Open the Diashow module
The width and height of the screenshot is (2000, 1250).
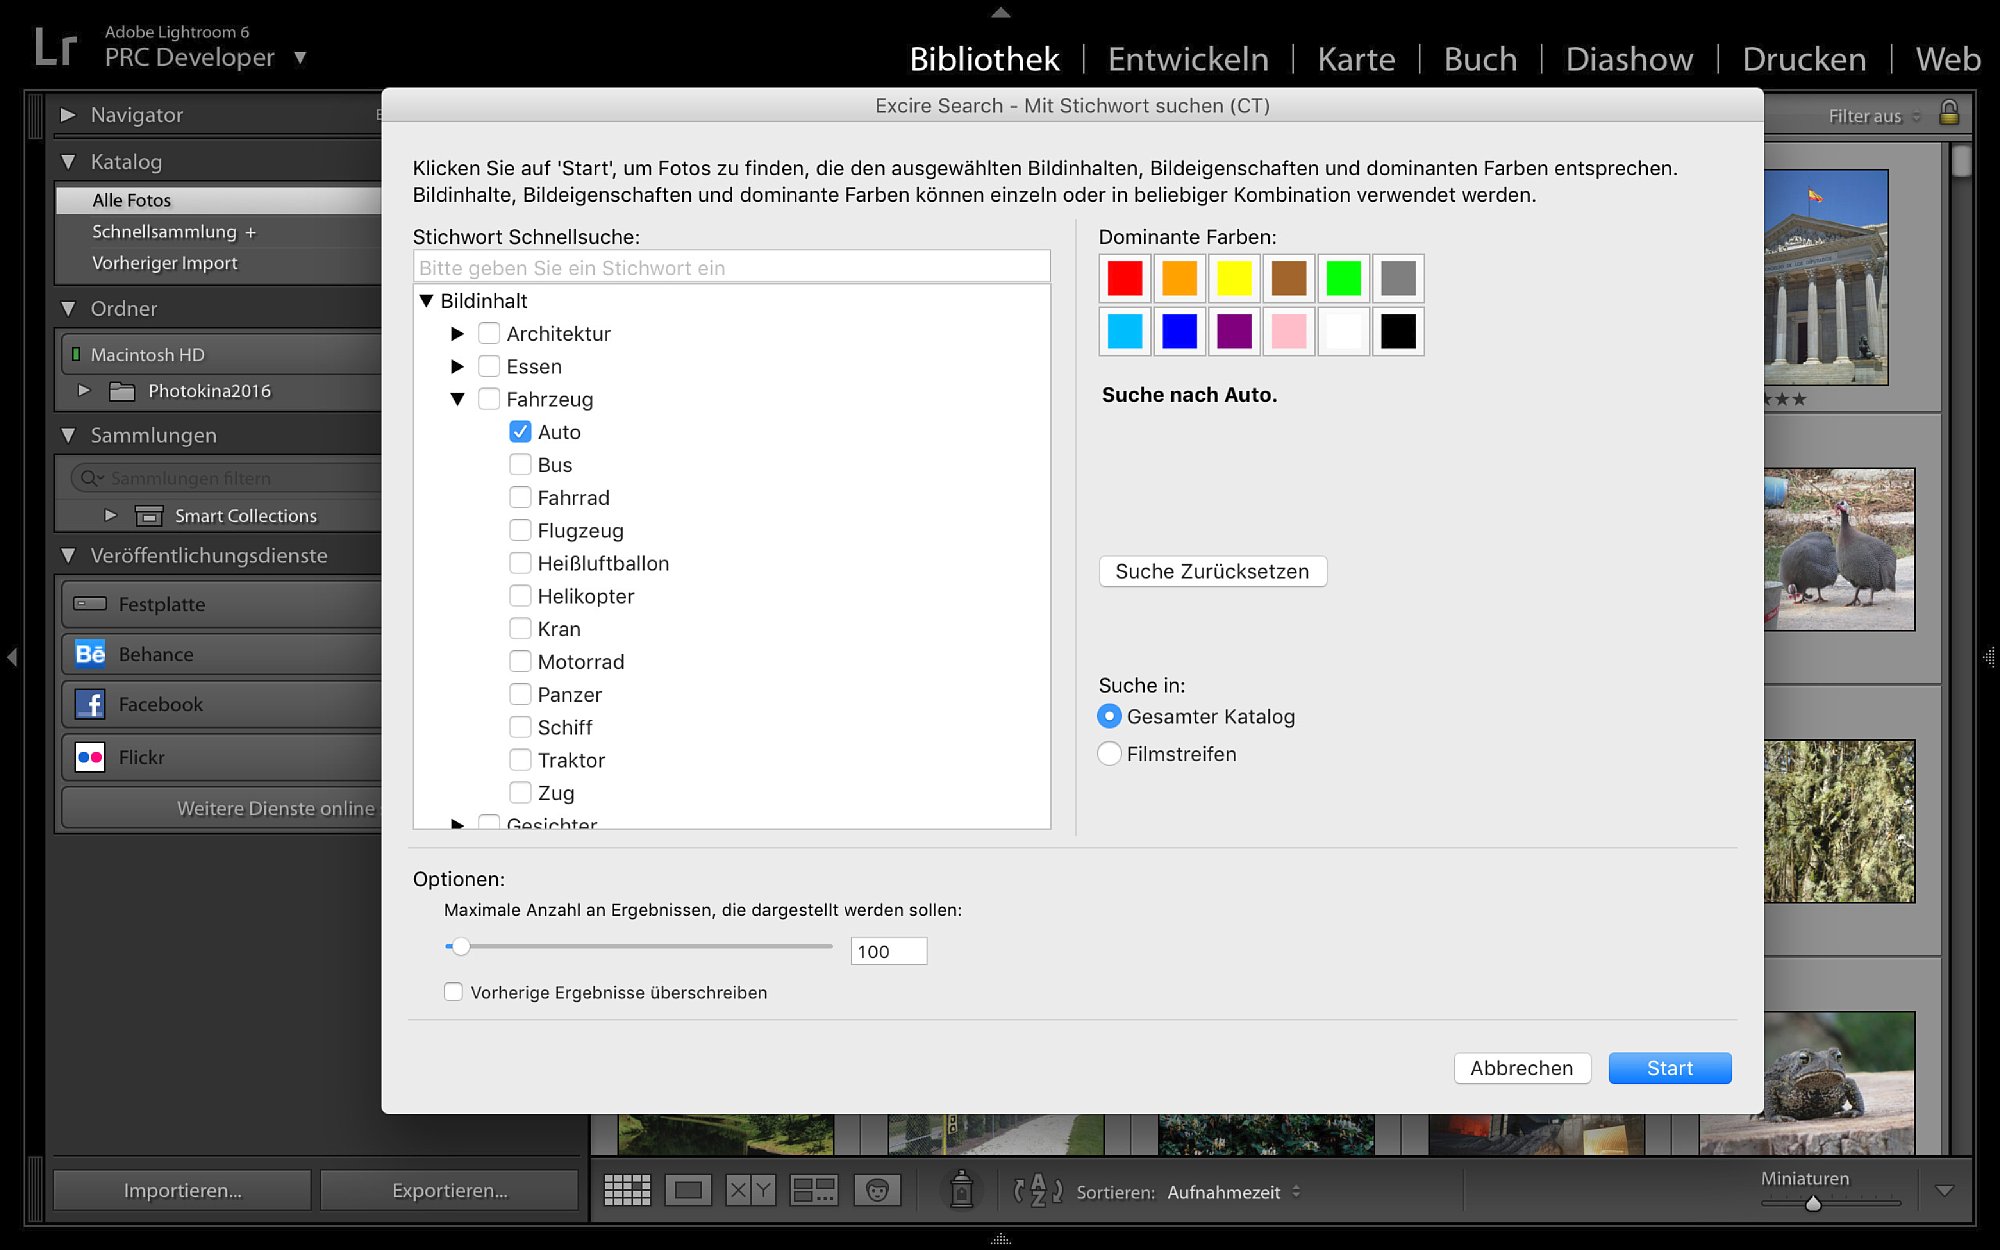1629,59
